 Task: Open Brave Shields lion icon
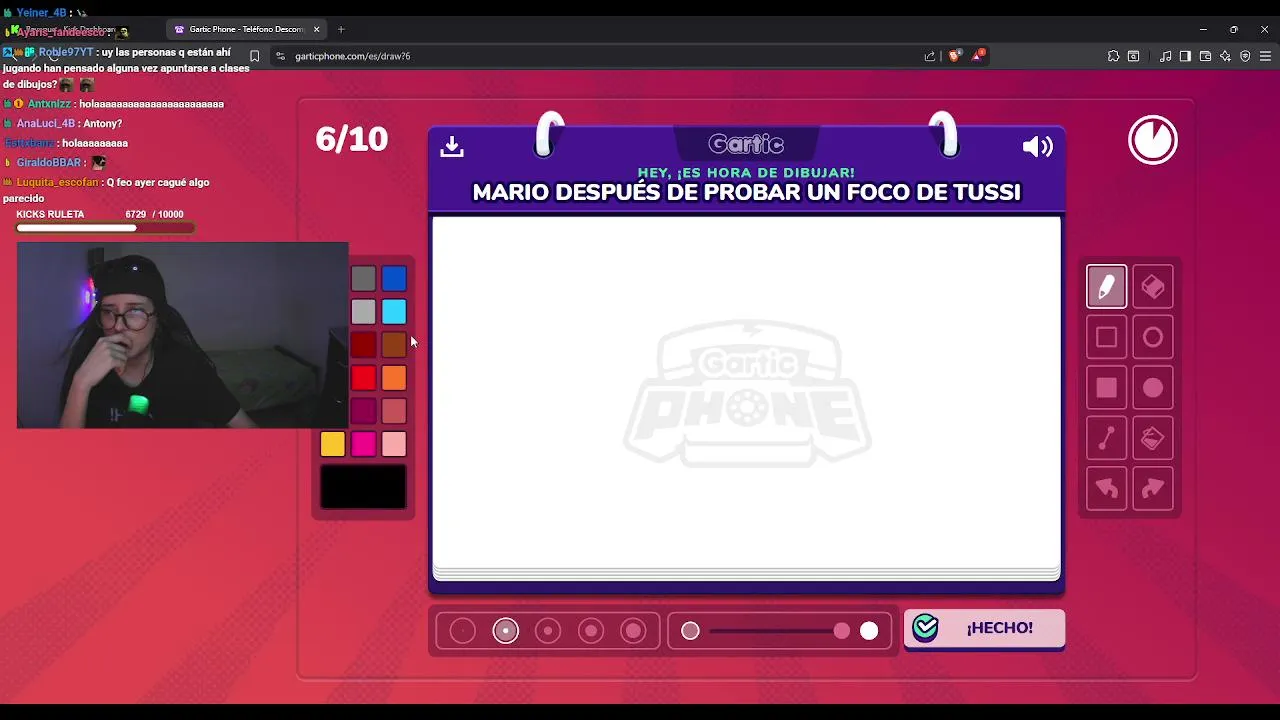click(x=953, y=56)
